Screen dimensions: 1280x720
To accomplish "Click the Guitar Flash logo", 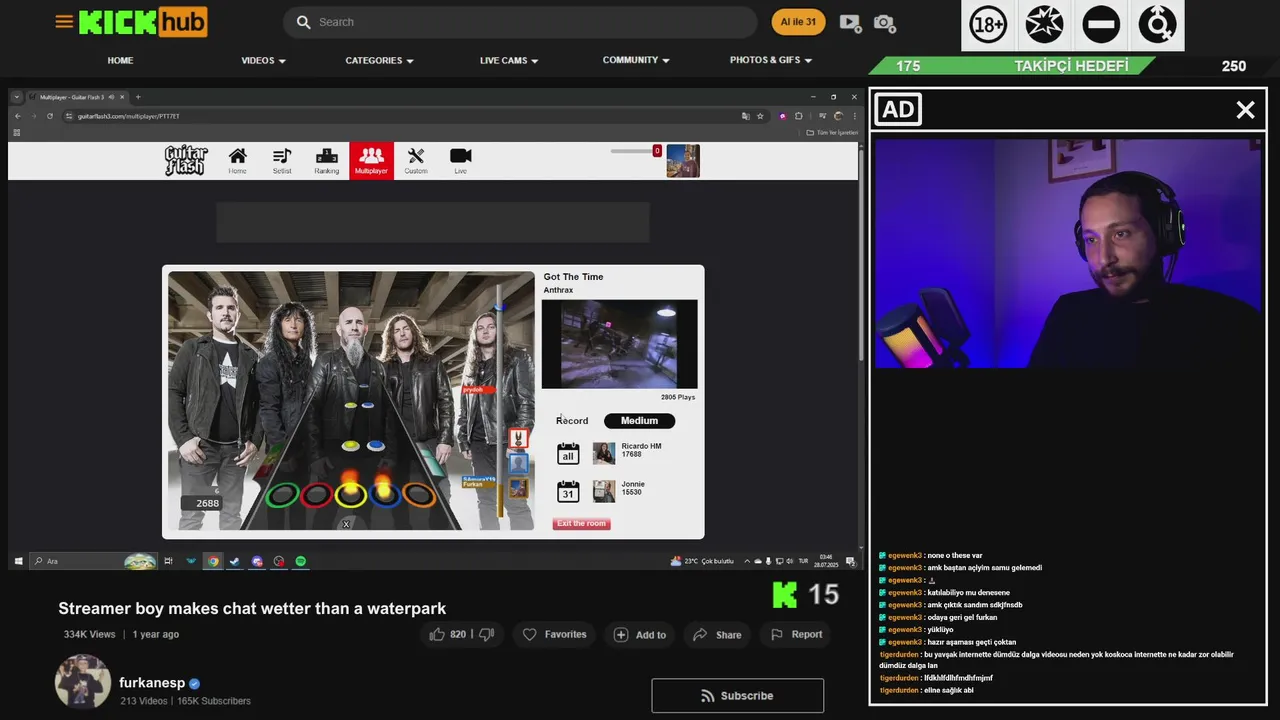I will pos(186,160).
